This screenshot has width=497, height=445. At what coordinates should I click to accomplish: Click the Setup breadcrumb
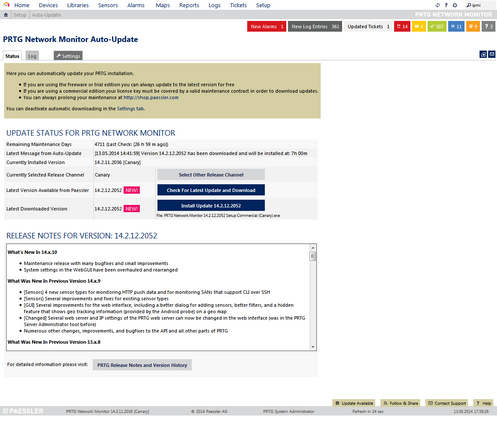[x=20, y=15]
